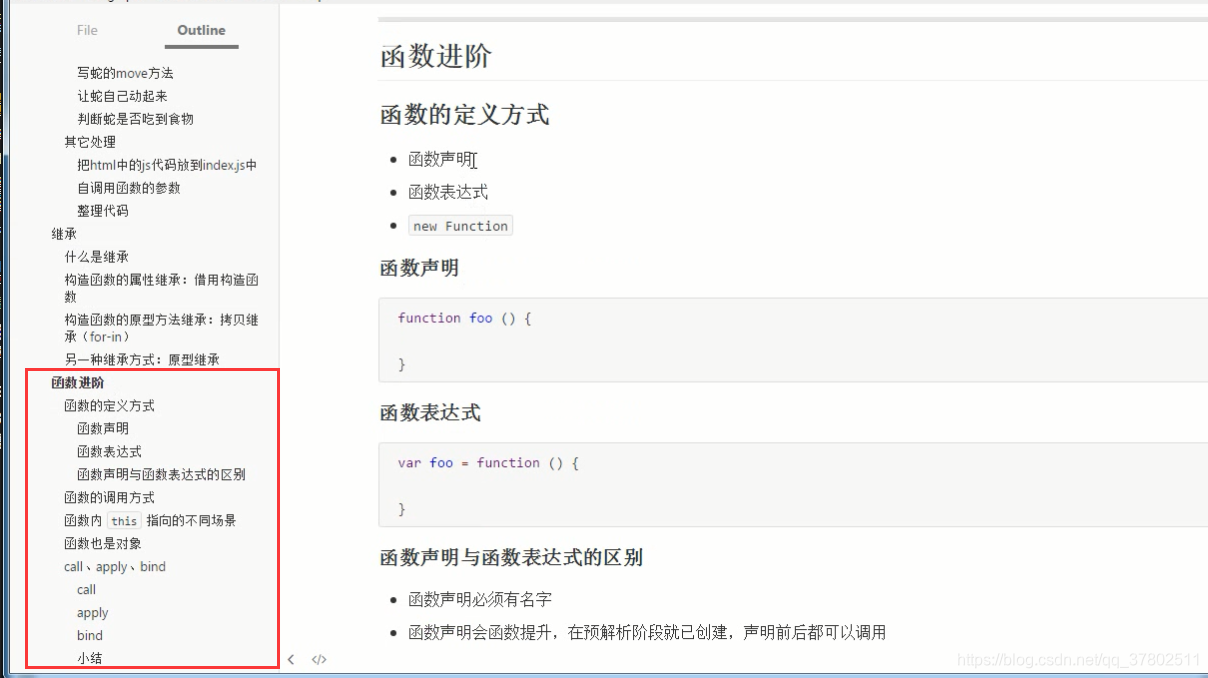
Task: Select outline item 函数也是对象
Action: (x=103, y=544)
